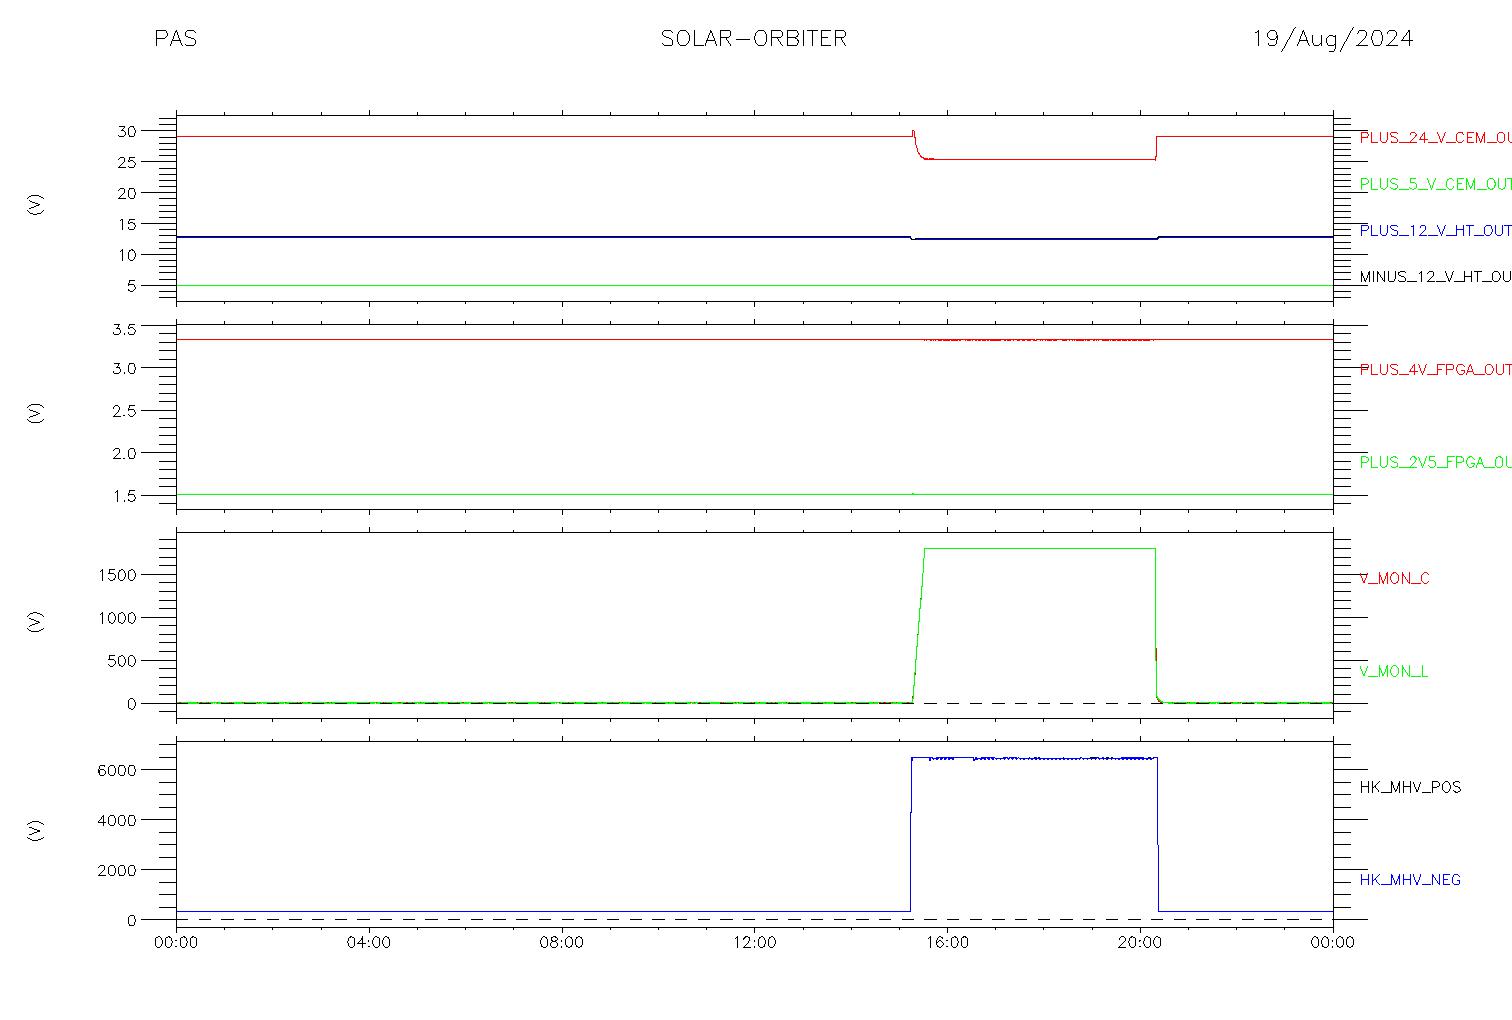Click the red 24 V trace dip near 25 V

(x=1040, y=159)
